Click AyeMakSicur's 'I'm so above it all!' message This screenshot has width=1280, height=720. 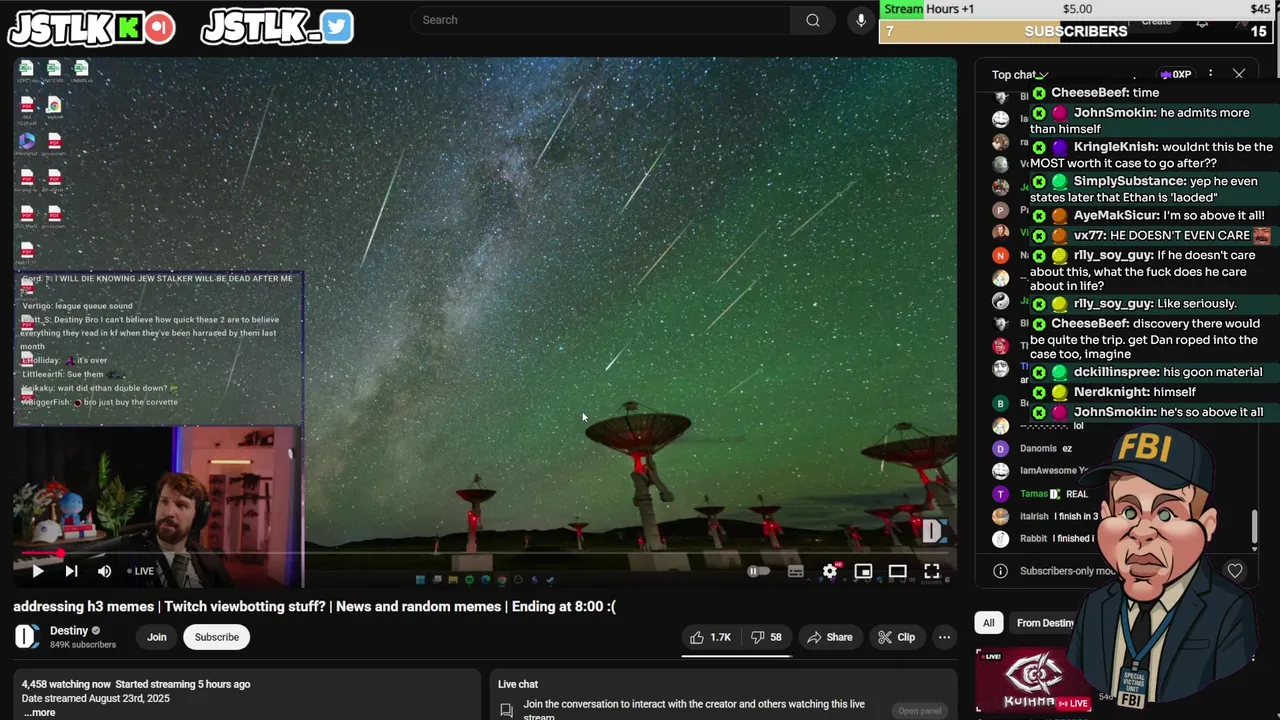[x=1152, y=216]
